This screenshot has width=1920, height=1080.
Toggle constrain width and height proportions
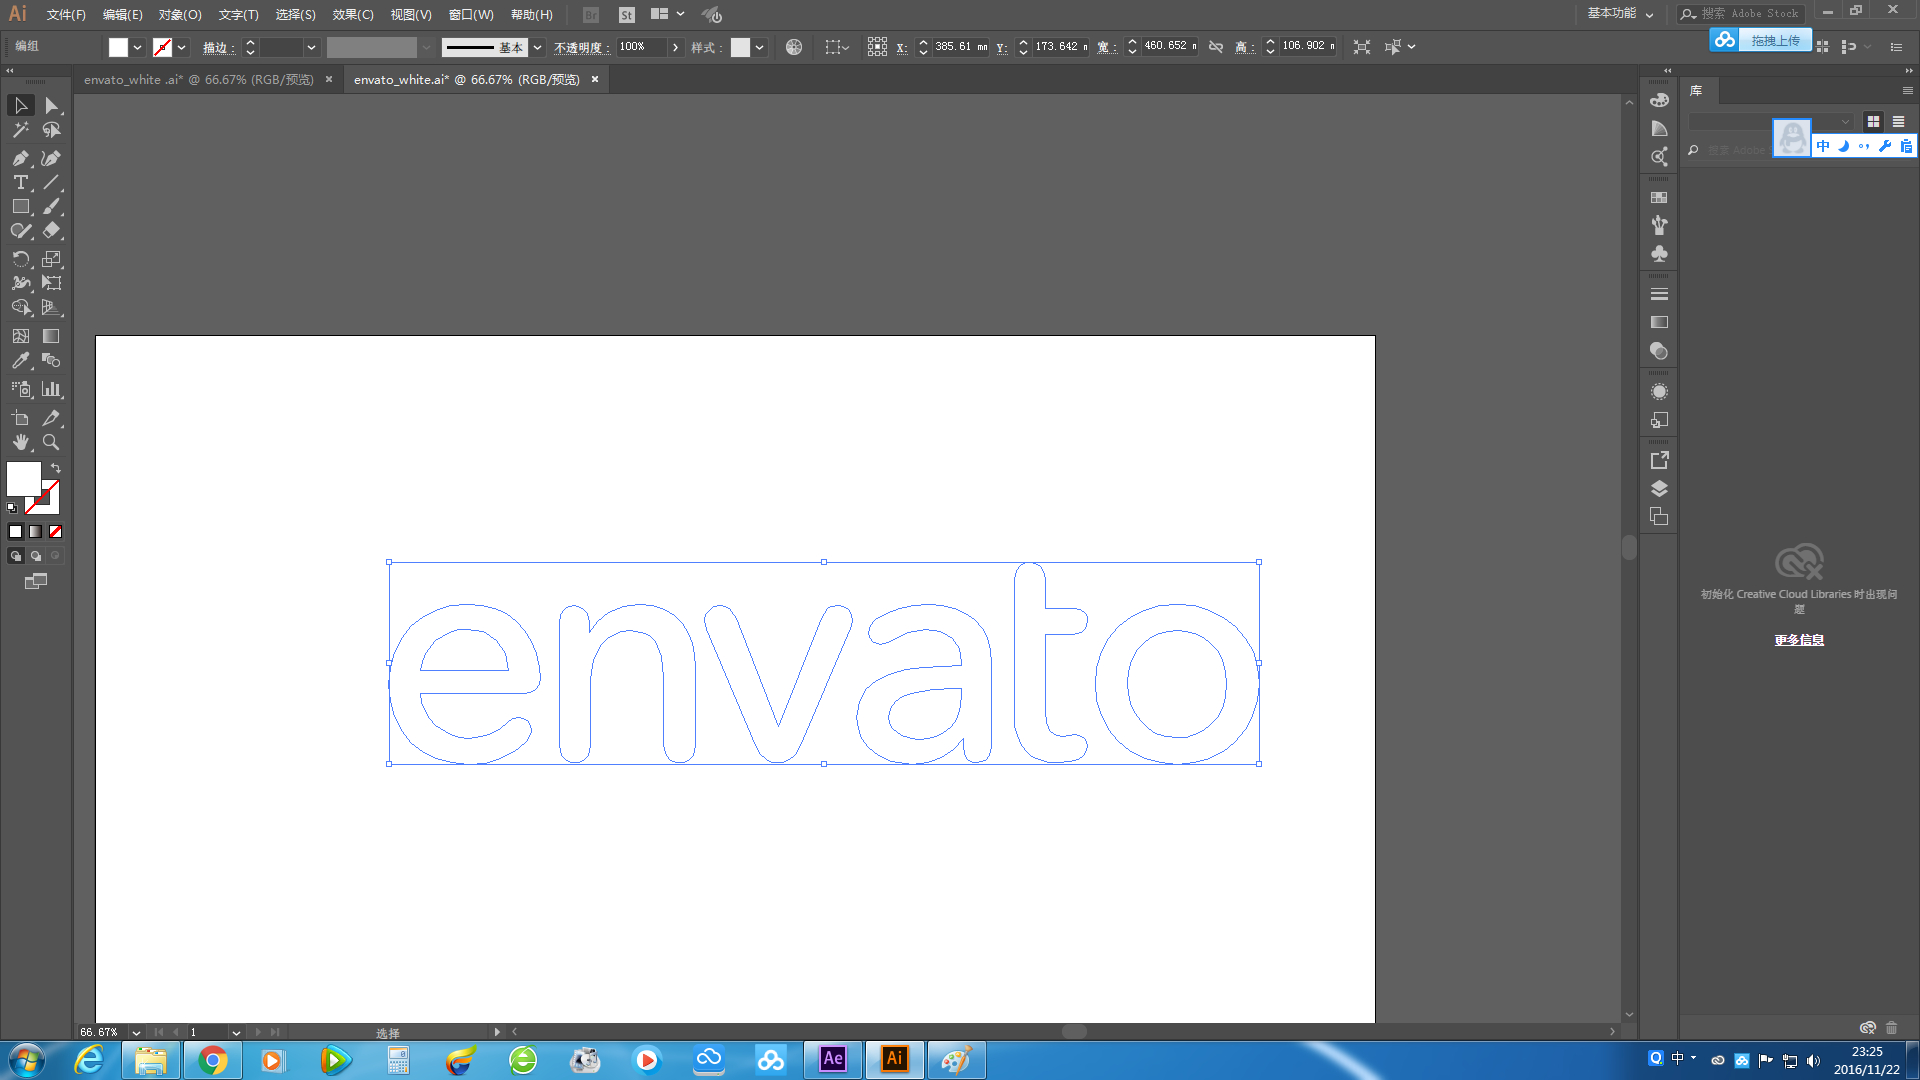(x=1216, y=47)
